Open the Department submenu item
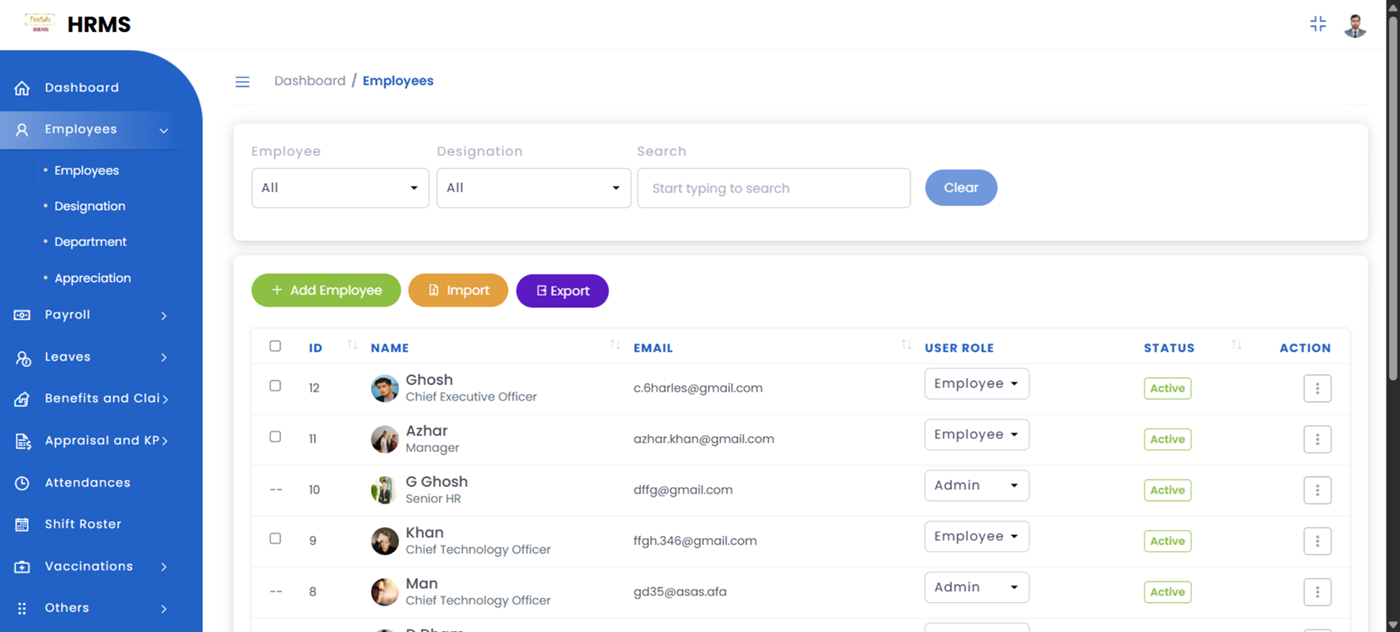The image size is (1400, 632). [90, 242]
